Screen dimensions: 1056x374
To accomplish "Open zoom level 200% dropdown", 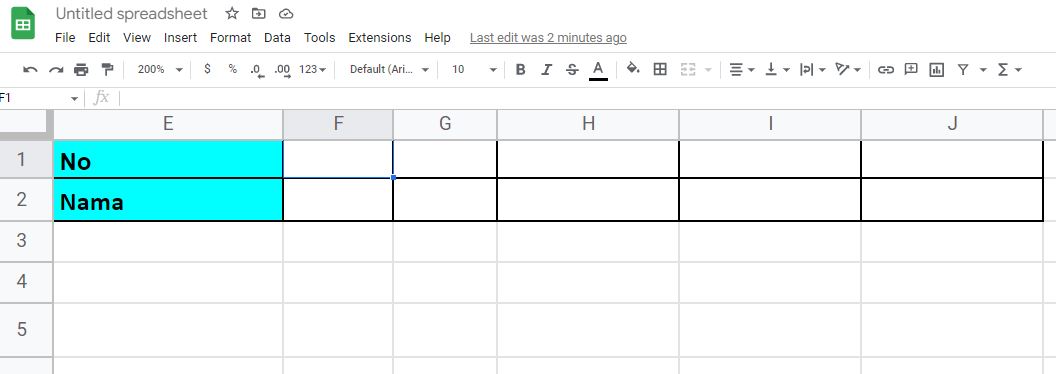I will [160, 69].
